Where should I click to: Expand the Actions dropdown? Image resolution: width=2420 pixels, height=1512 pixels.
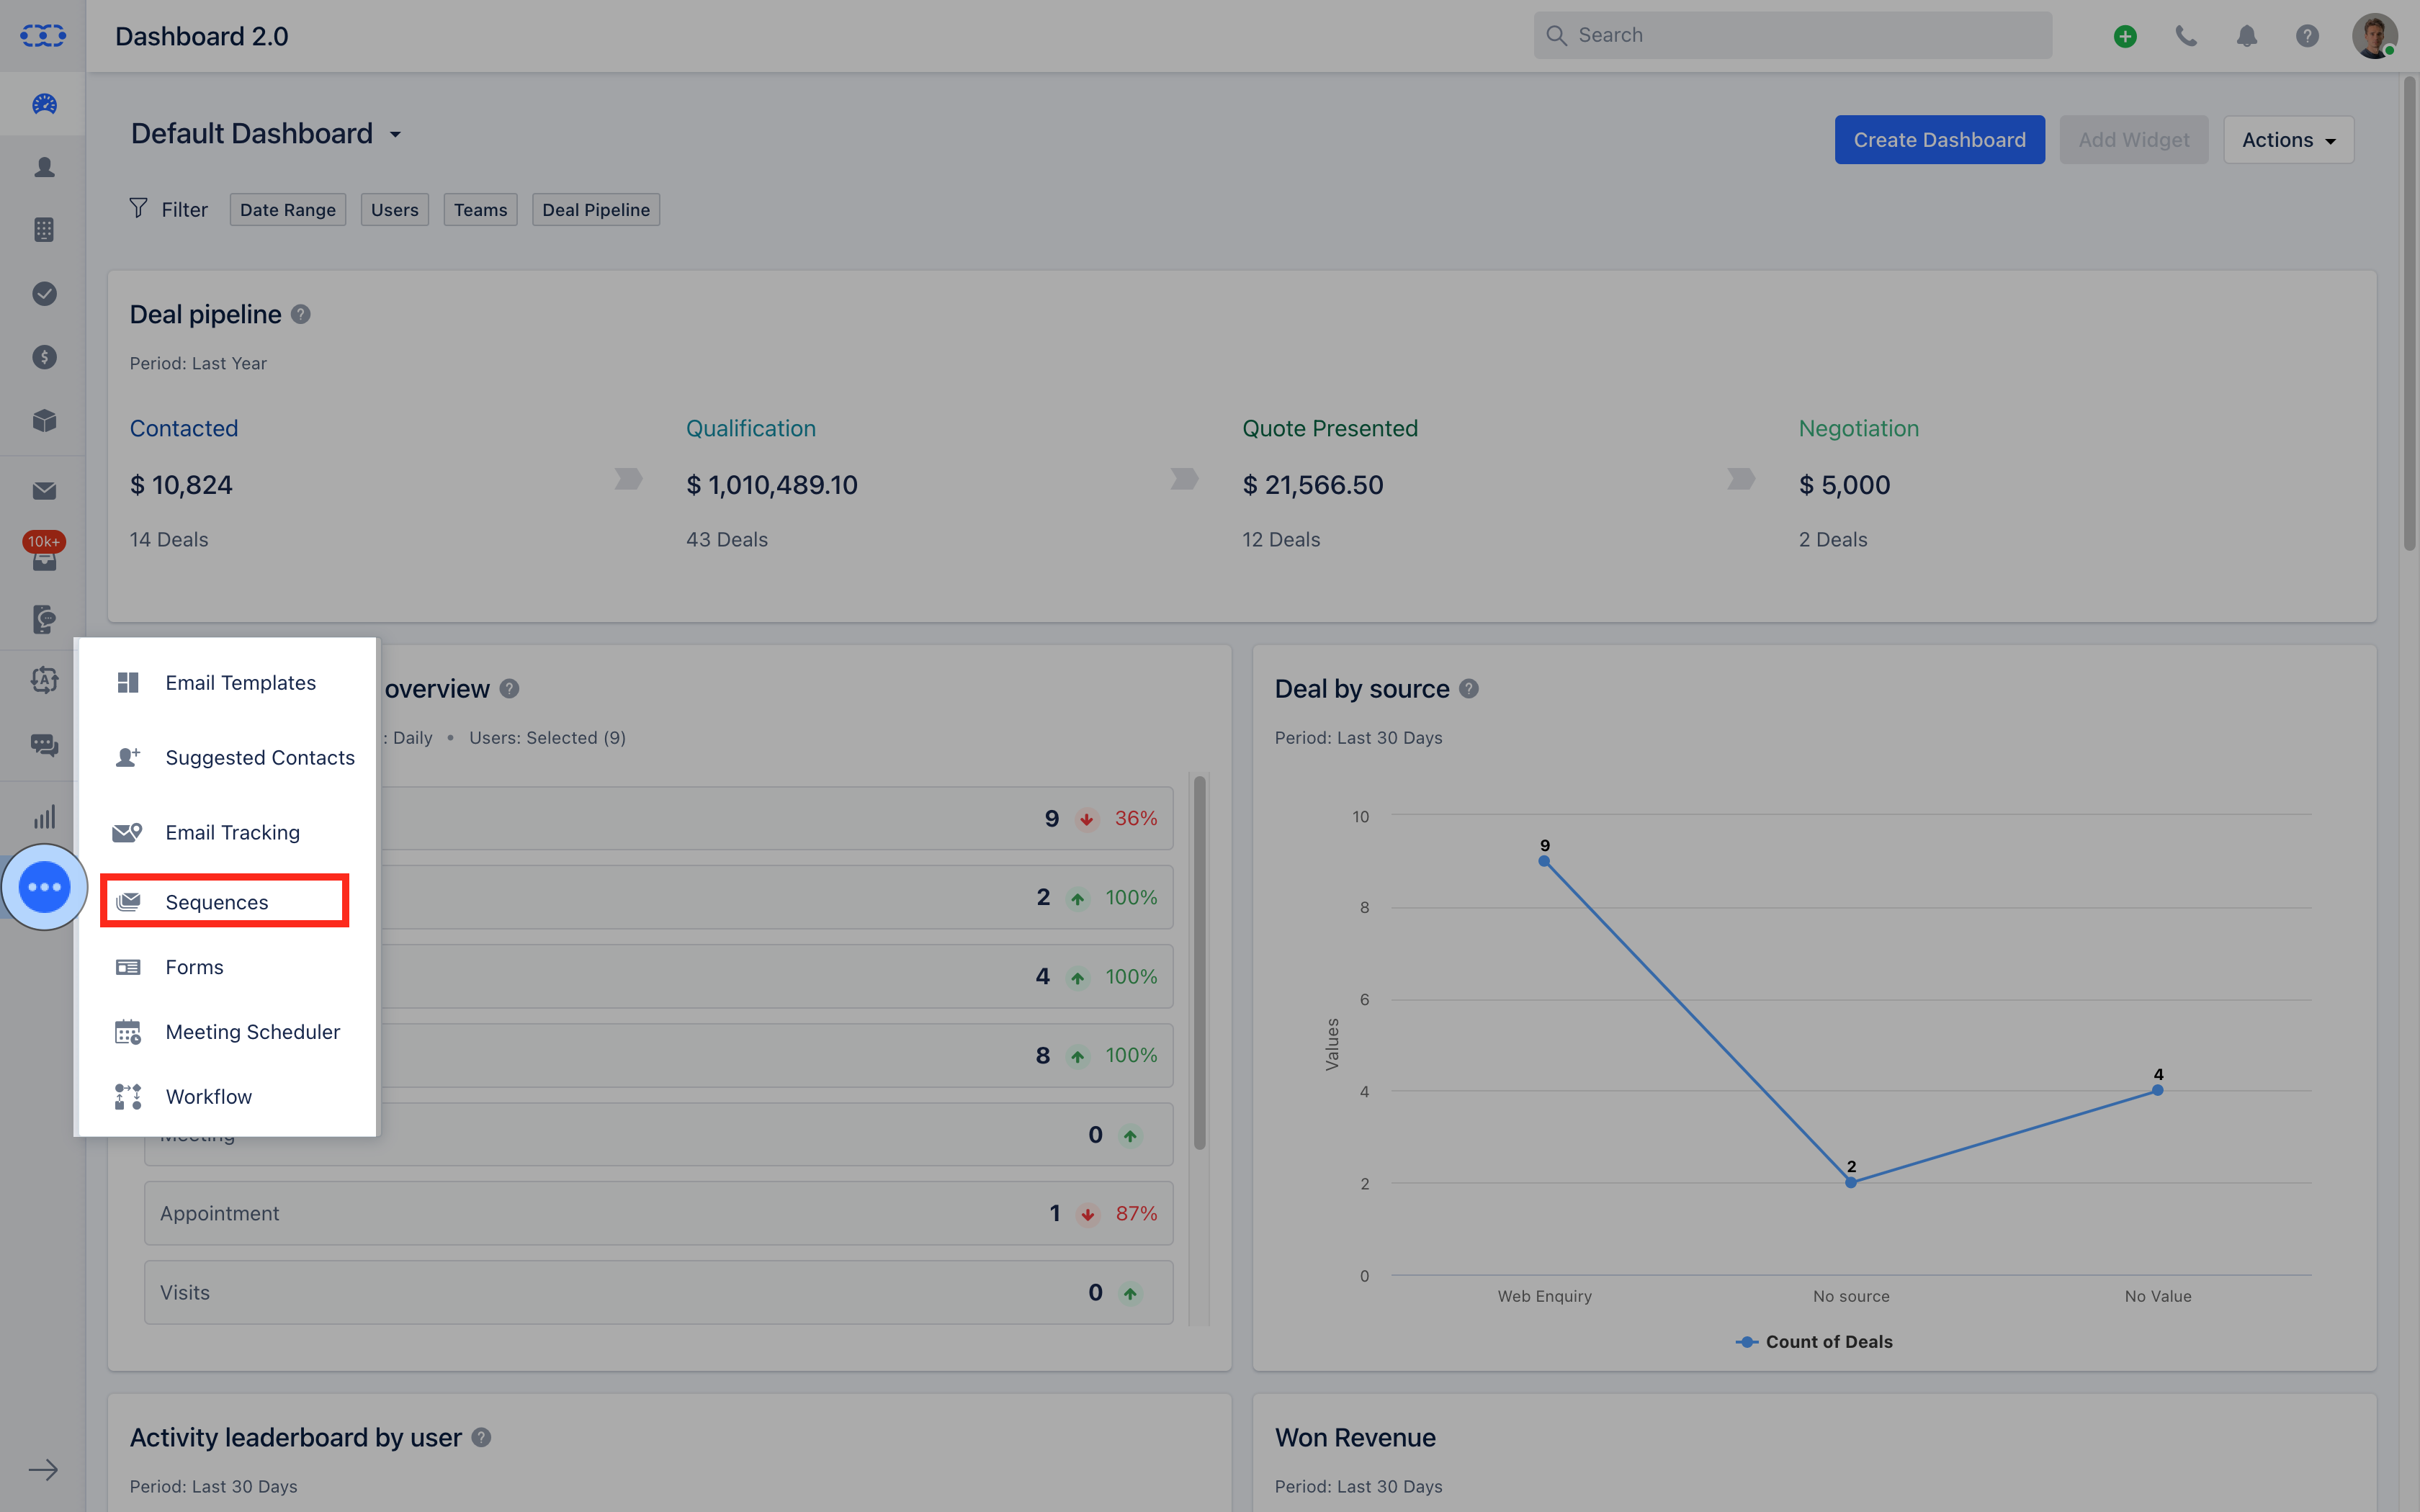[2288, 139]
